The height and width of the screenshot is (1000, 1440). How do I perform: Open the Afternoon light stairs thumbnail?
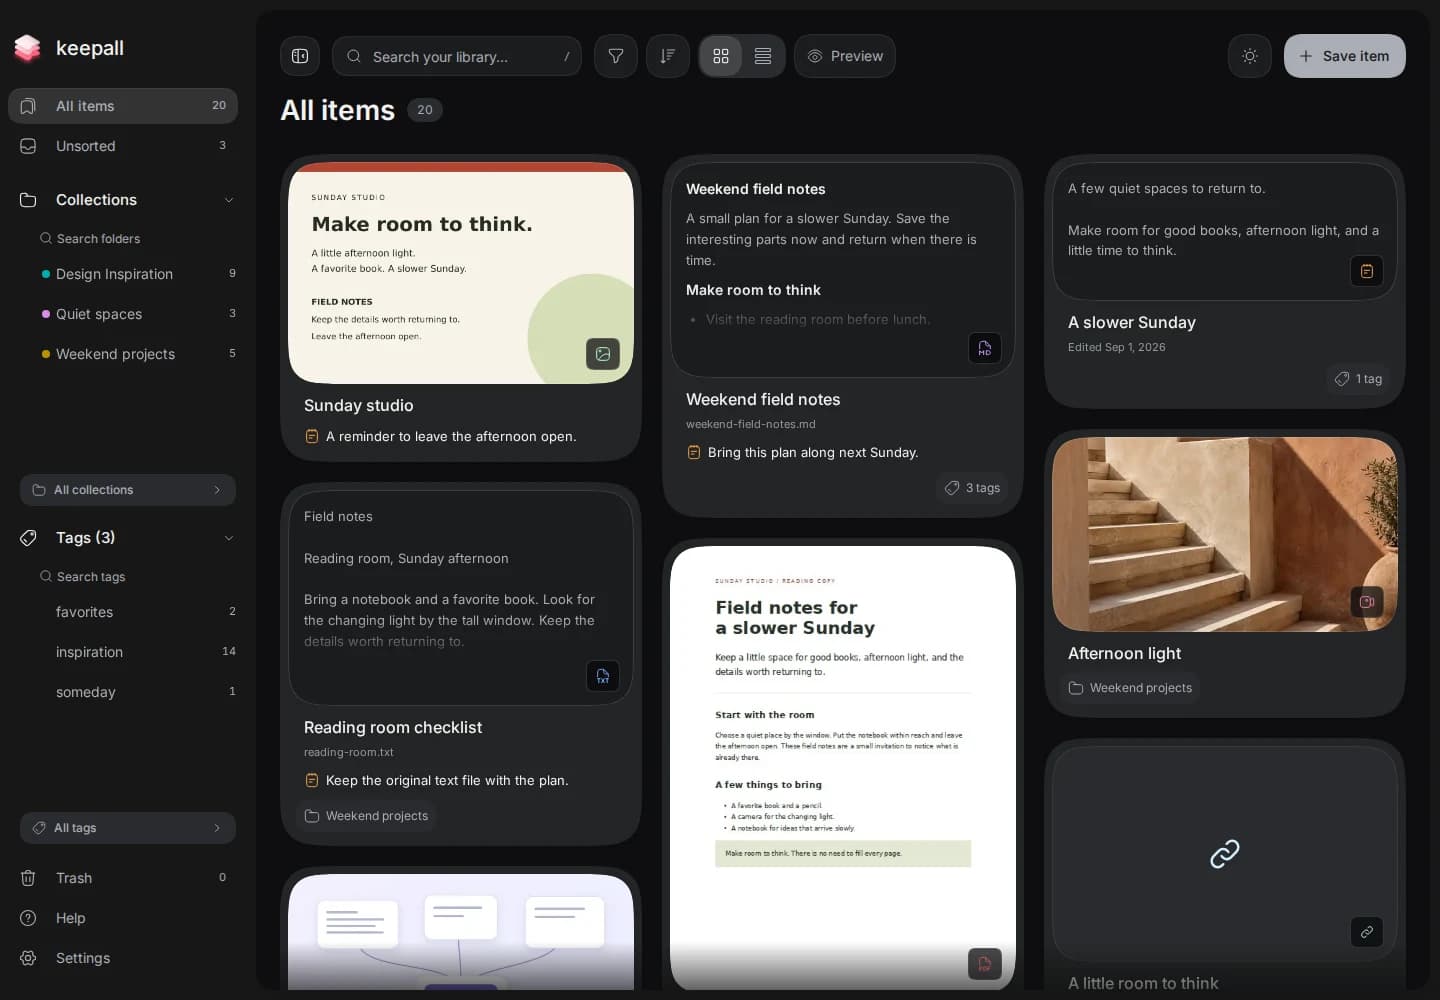(x=1225, y=534)
